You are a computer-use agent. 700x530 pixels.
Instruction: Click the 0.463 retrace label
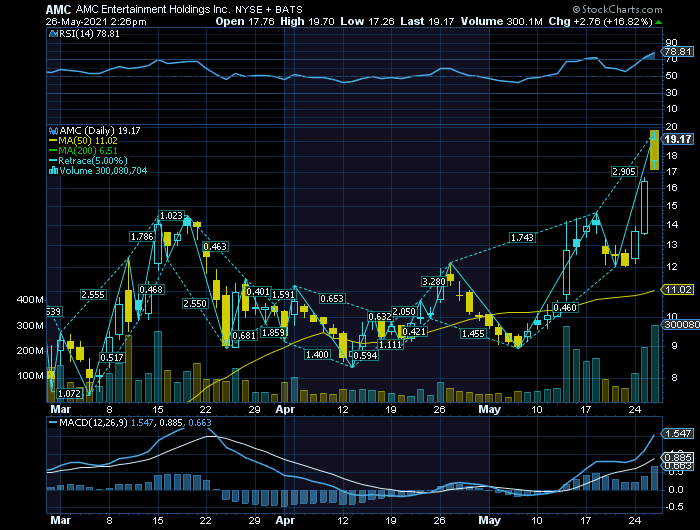(x=215, y=246)
